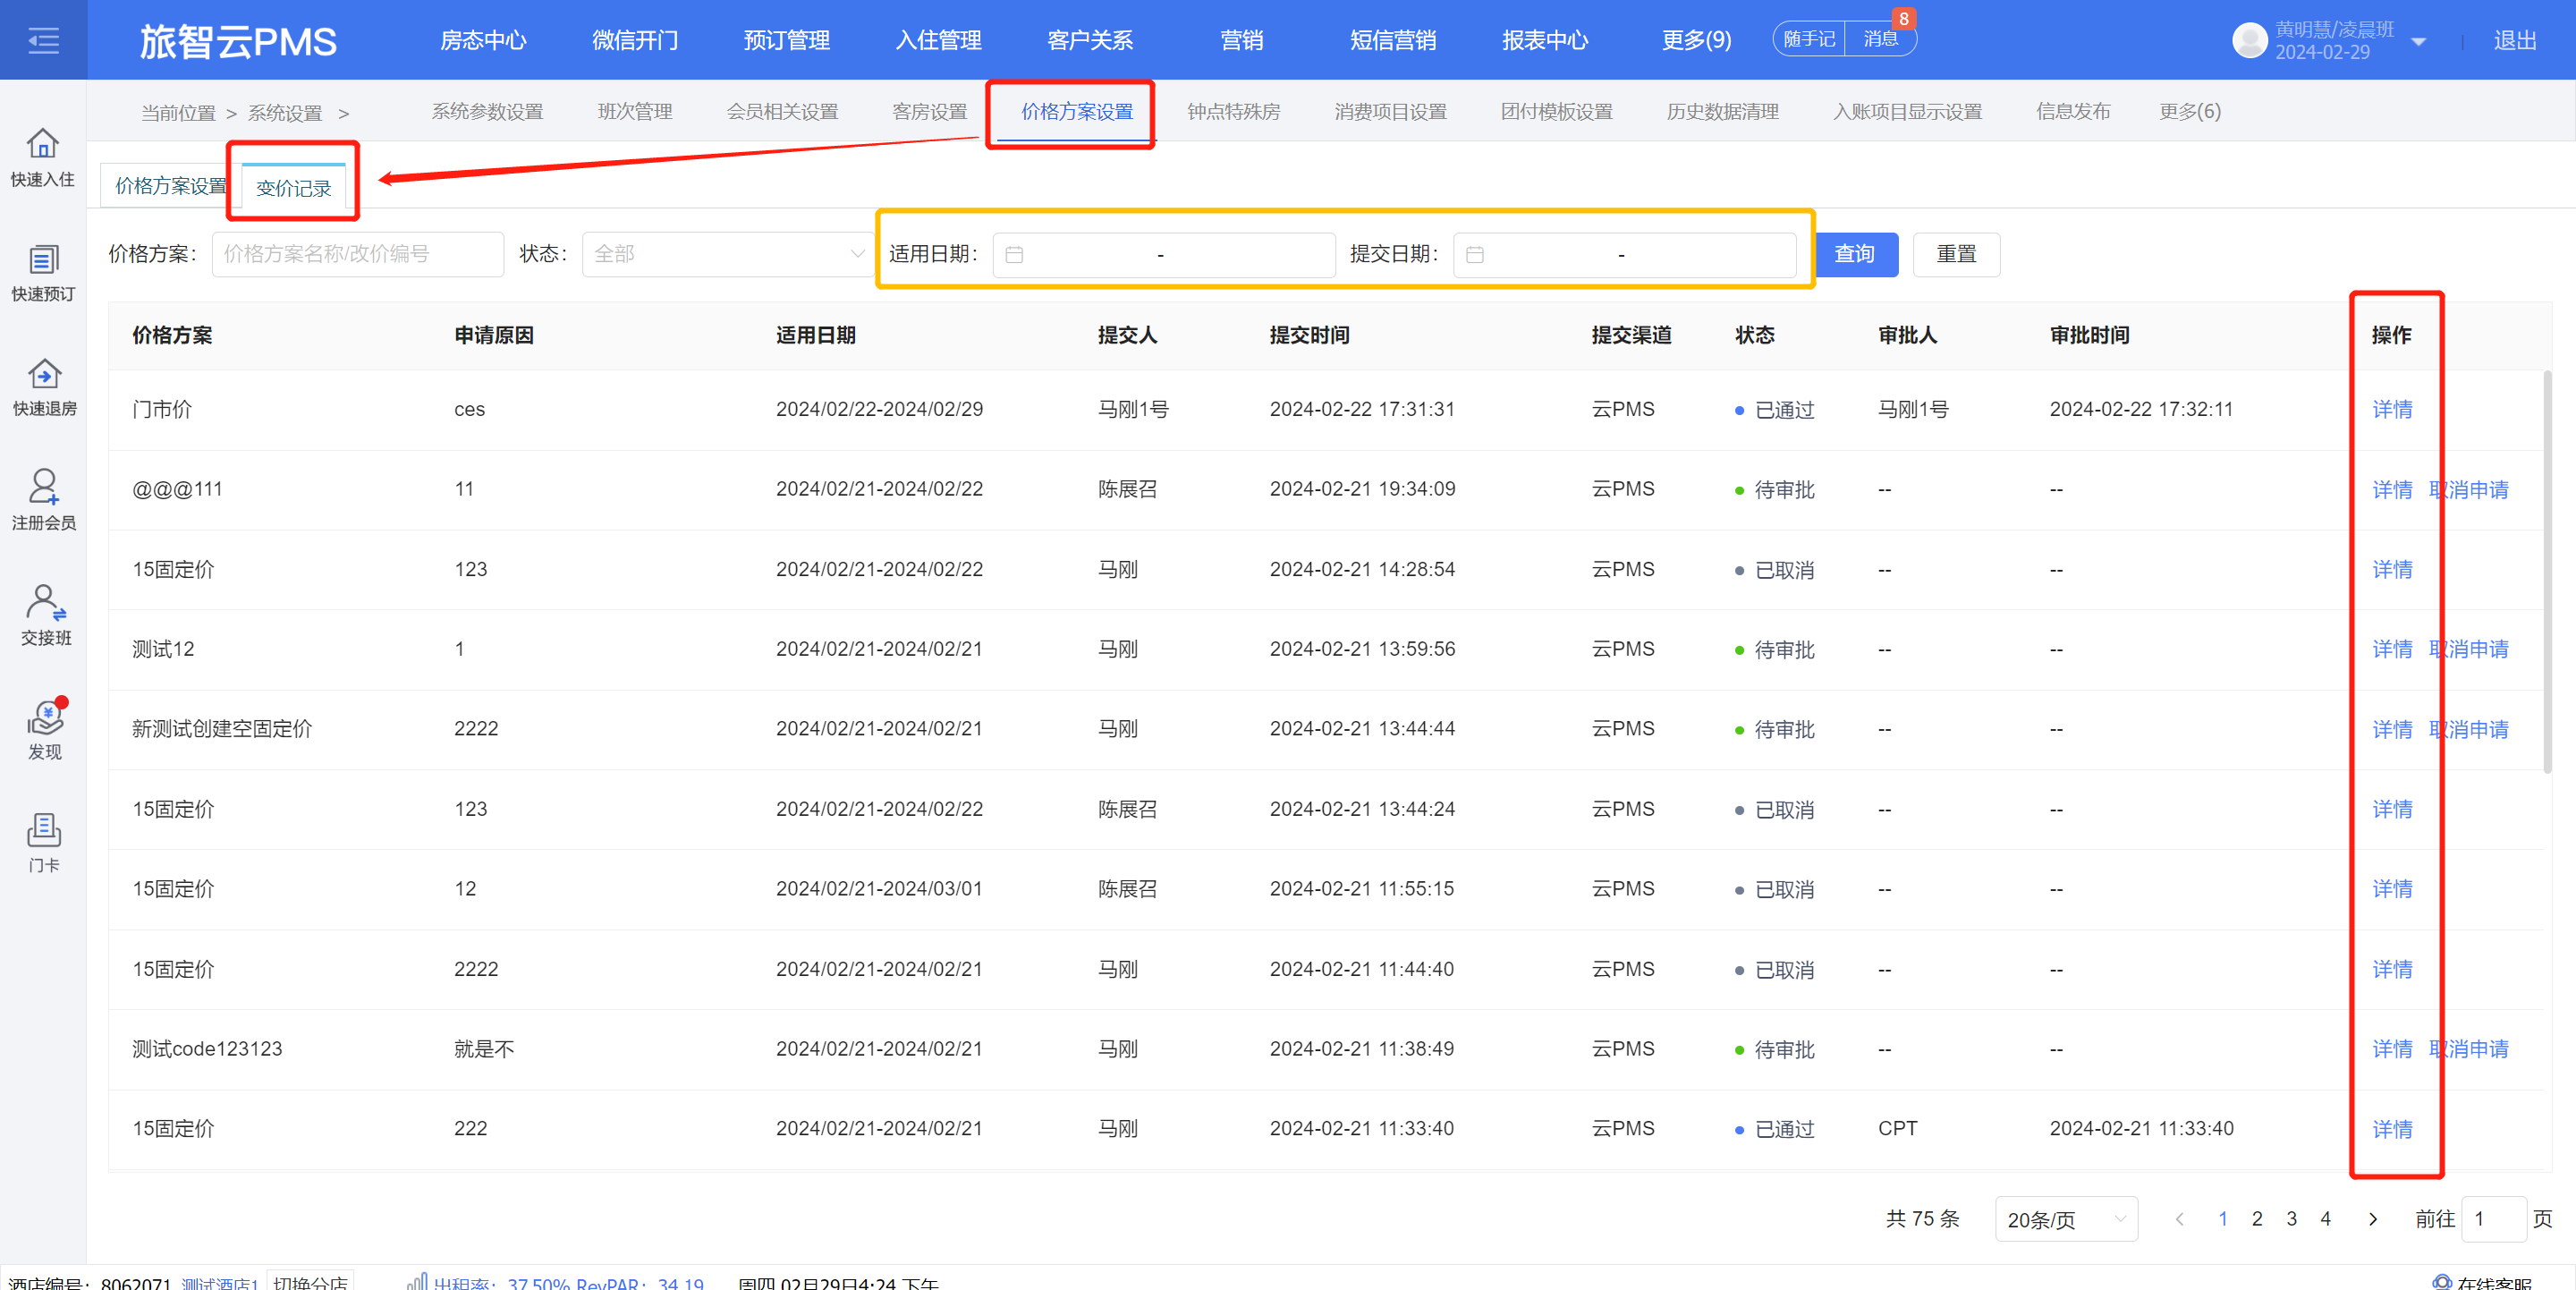Open 房态中心 menu
The height and width of the screenshot is (1290, 2576).
483,40
